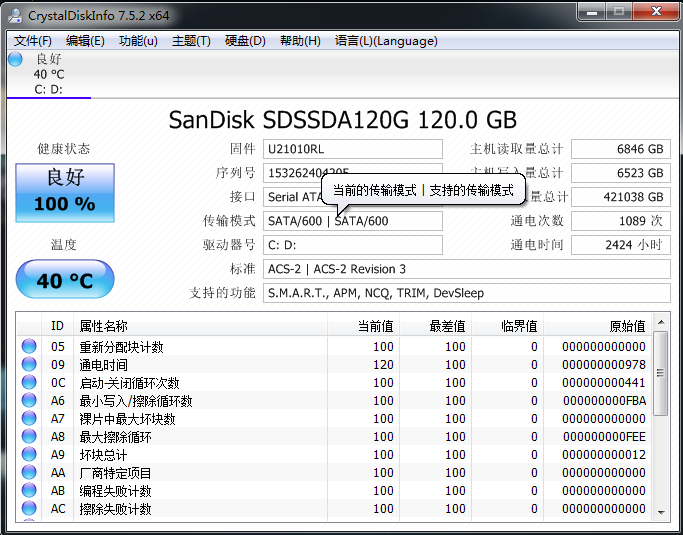Click the status orb for attribute AA

click(x=29, y=472)
